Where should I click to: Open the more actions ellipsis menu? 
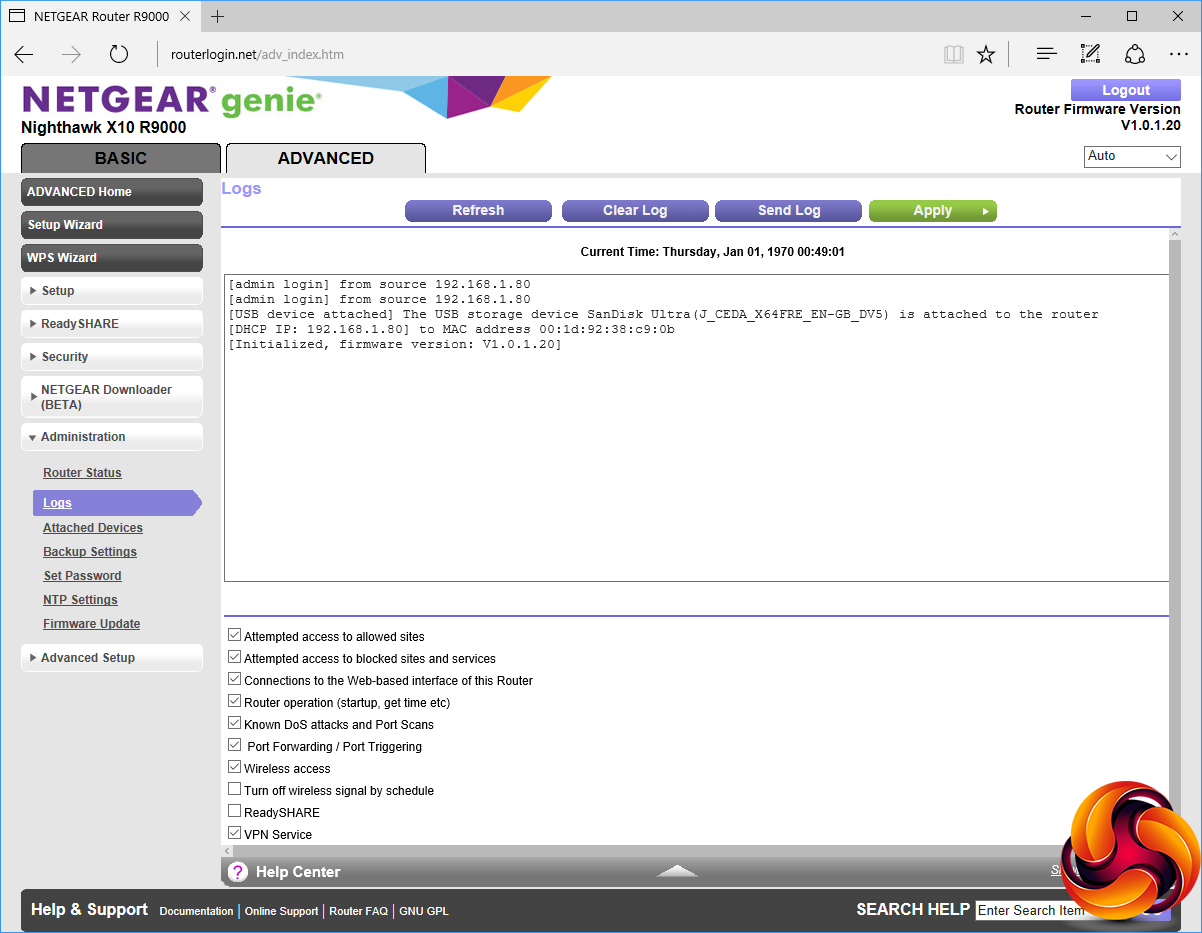point(1178,55)
